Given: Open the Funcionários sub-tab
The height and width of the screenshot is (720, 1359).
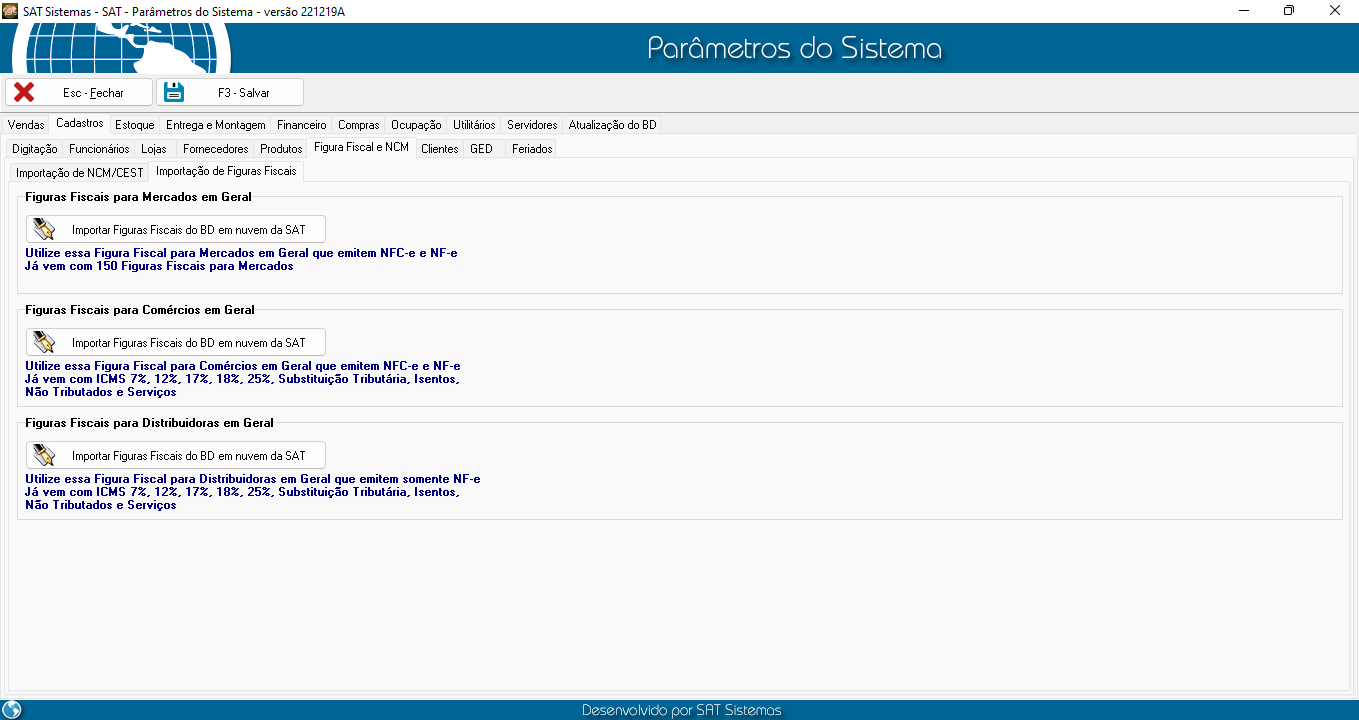Looking at the screenshot, I should coord(99,149).
